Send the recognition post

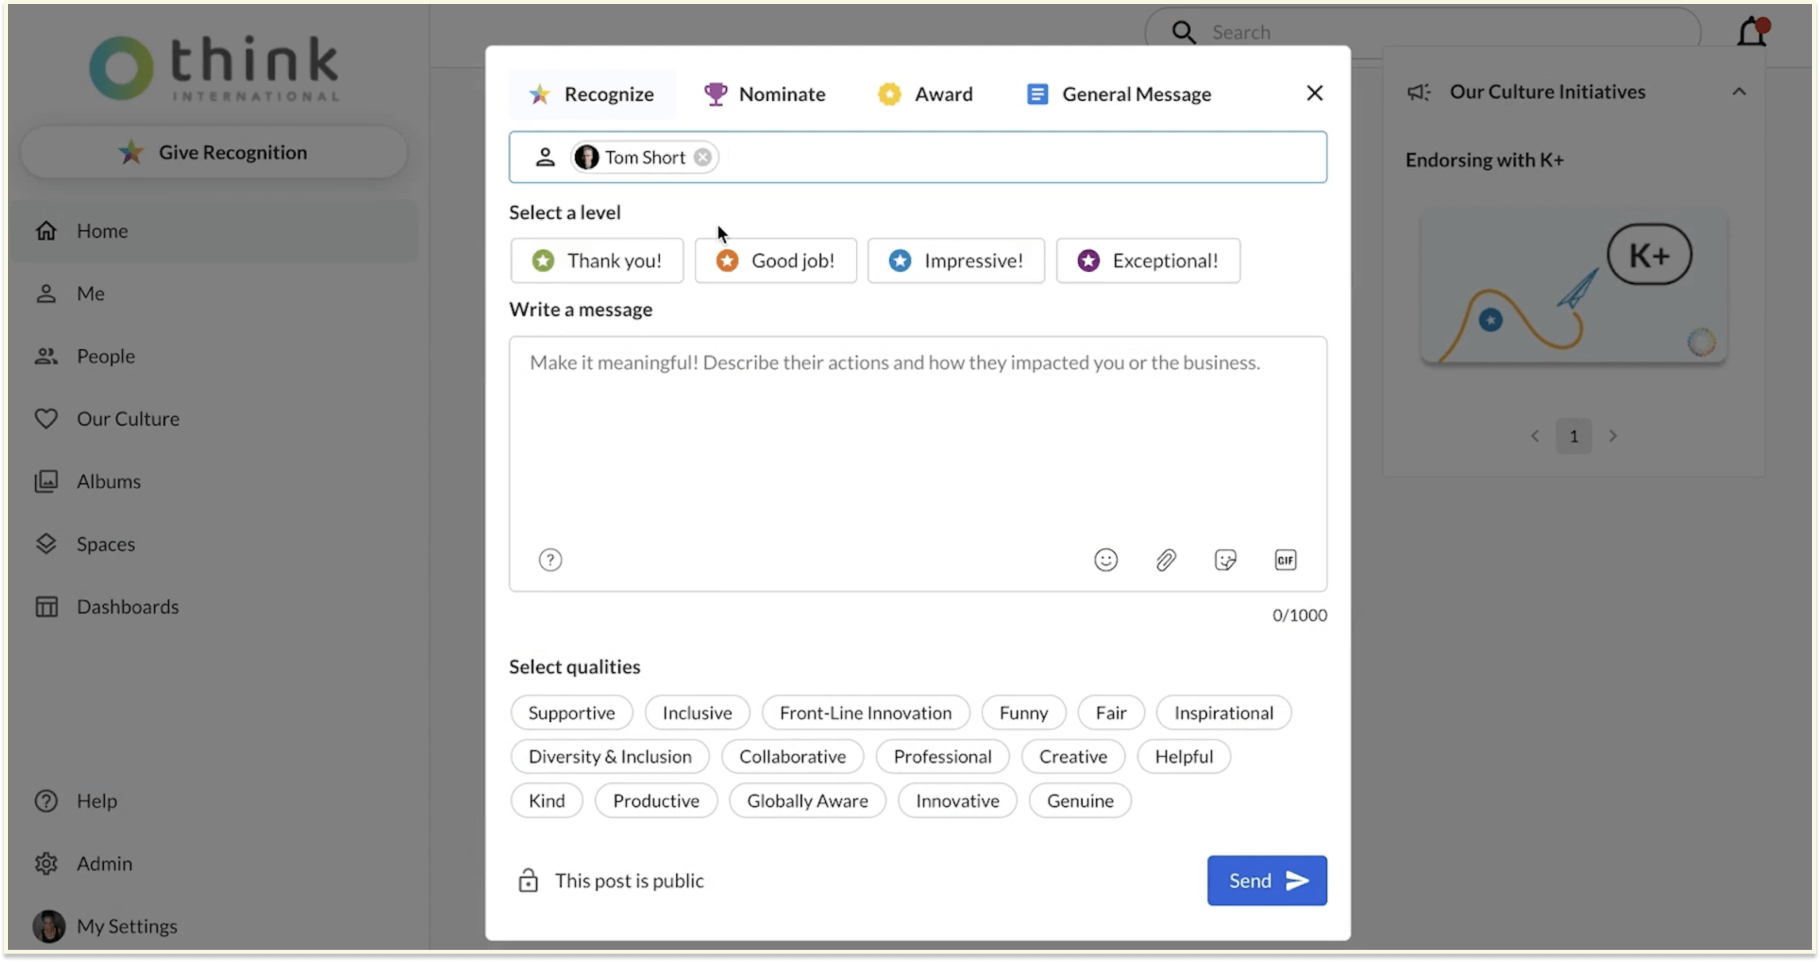coord(1267,880)
